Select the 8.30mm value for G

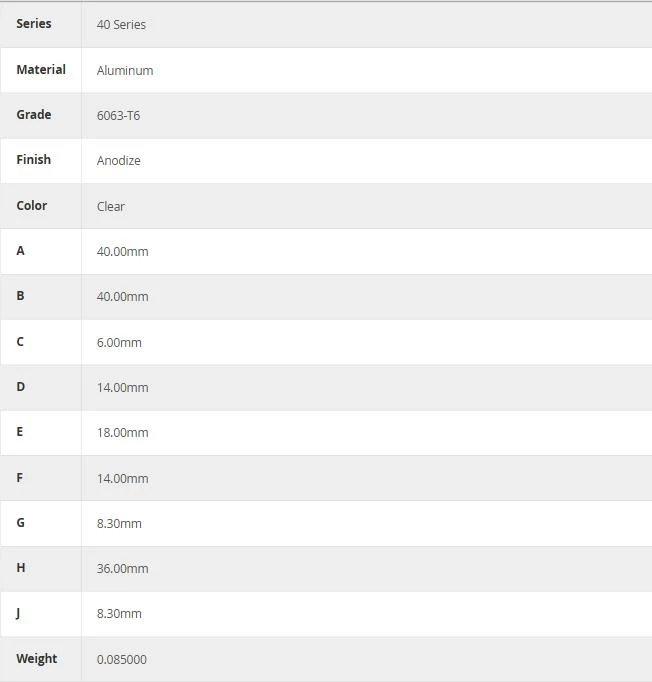119,523
